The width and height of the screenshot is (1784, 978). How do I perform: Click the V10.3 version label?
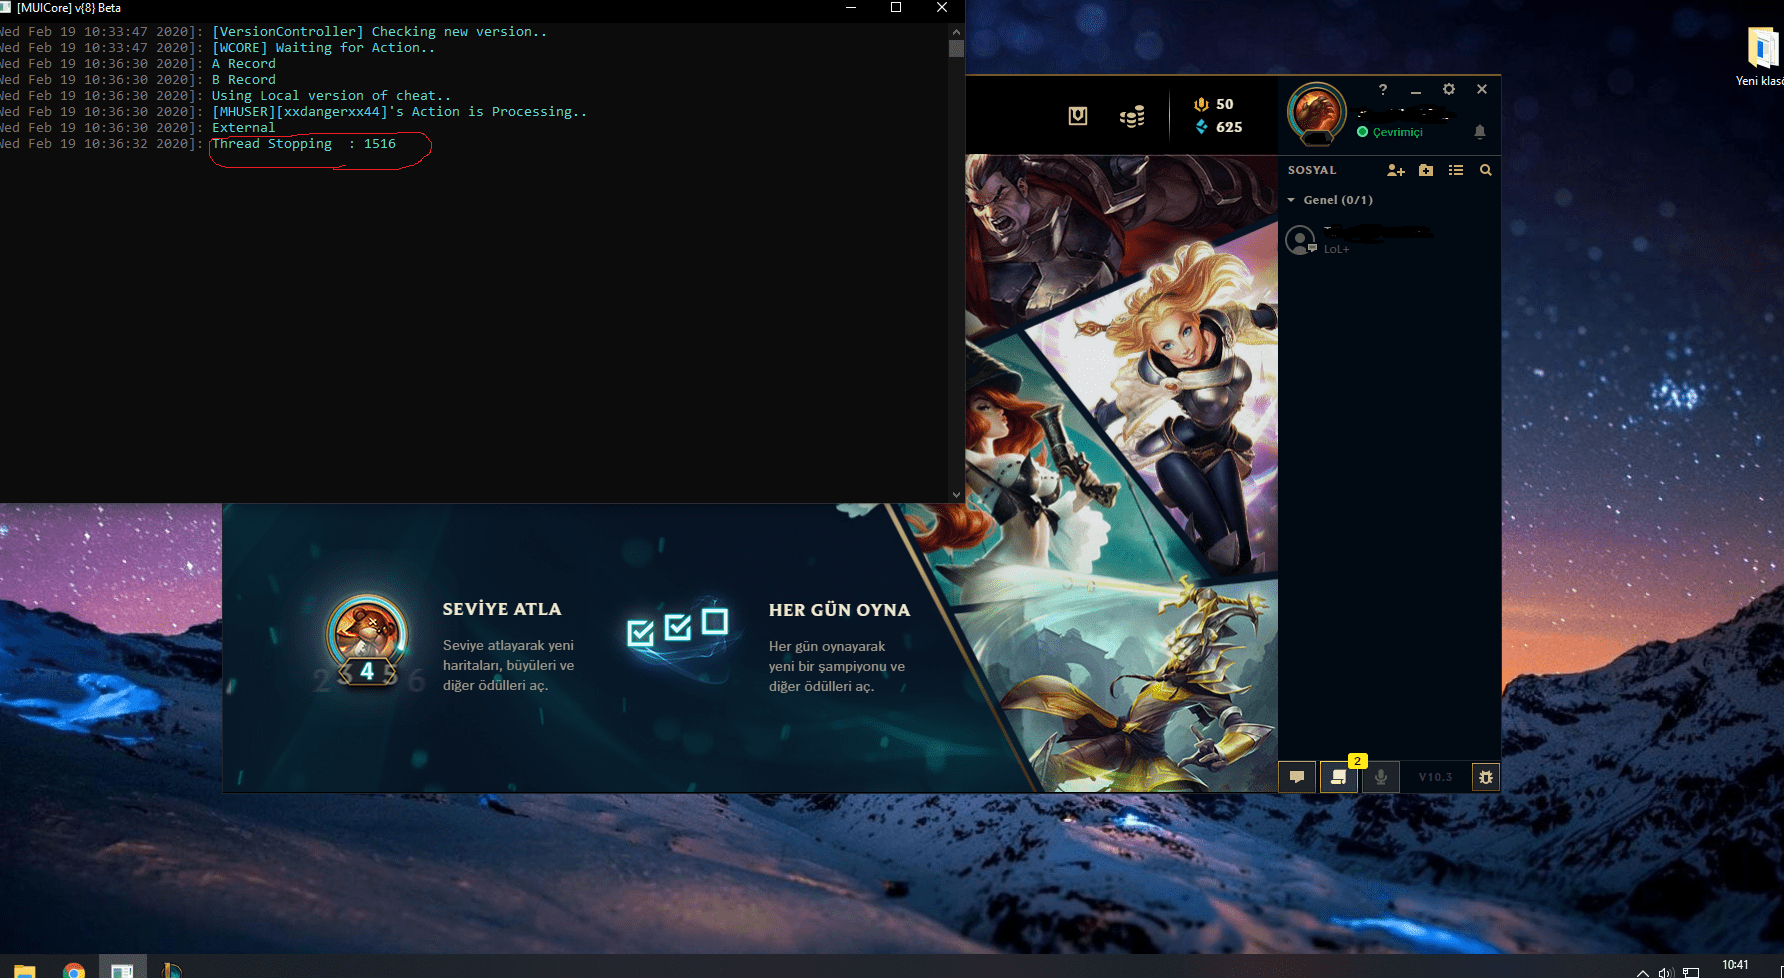click(1435, 777)
